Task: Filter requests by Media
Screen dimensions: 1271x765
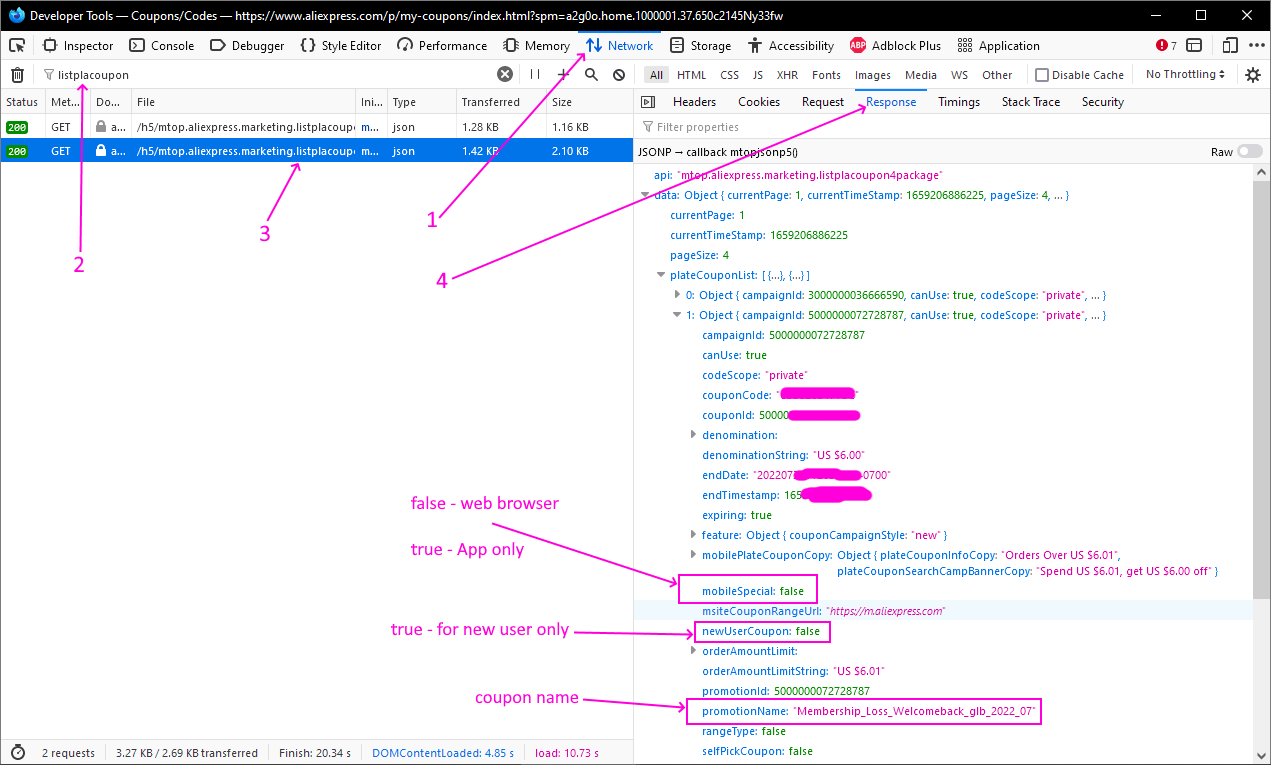Action: (x=921, y=74)
